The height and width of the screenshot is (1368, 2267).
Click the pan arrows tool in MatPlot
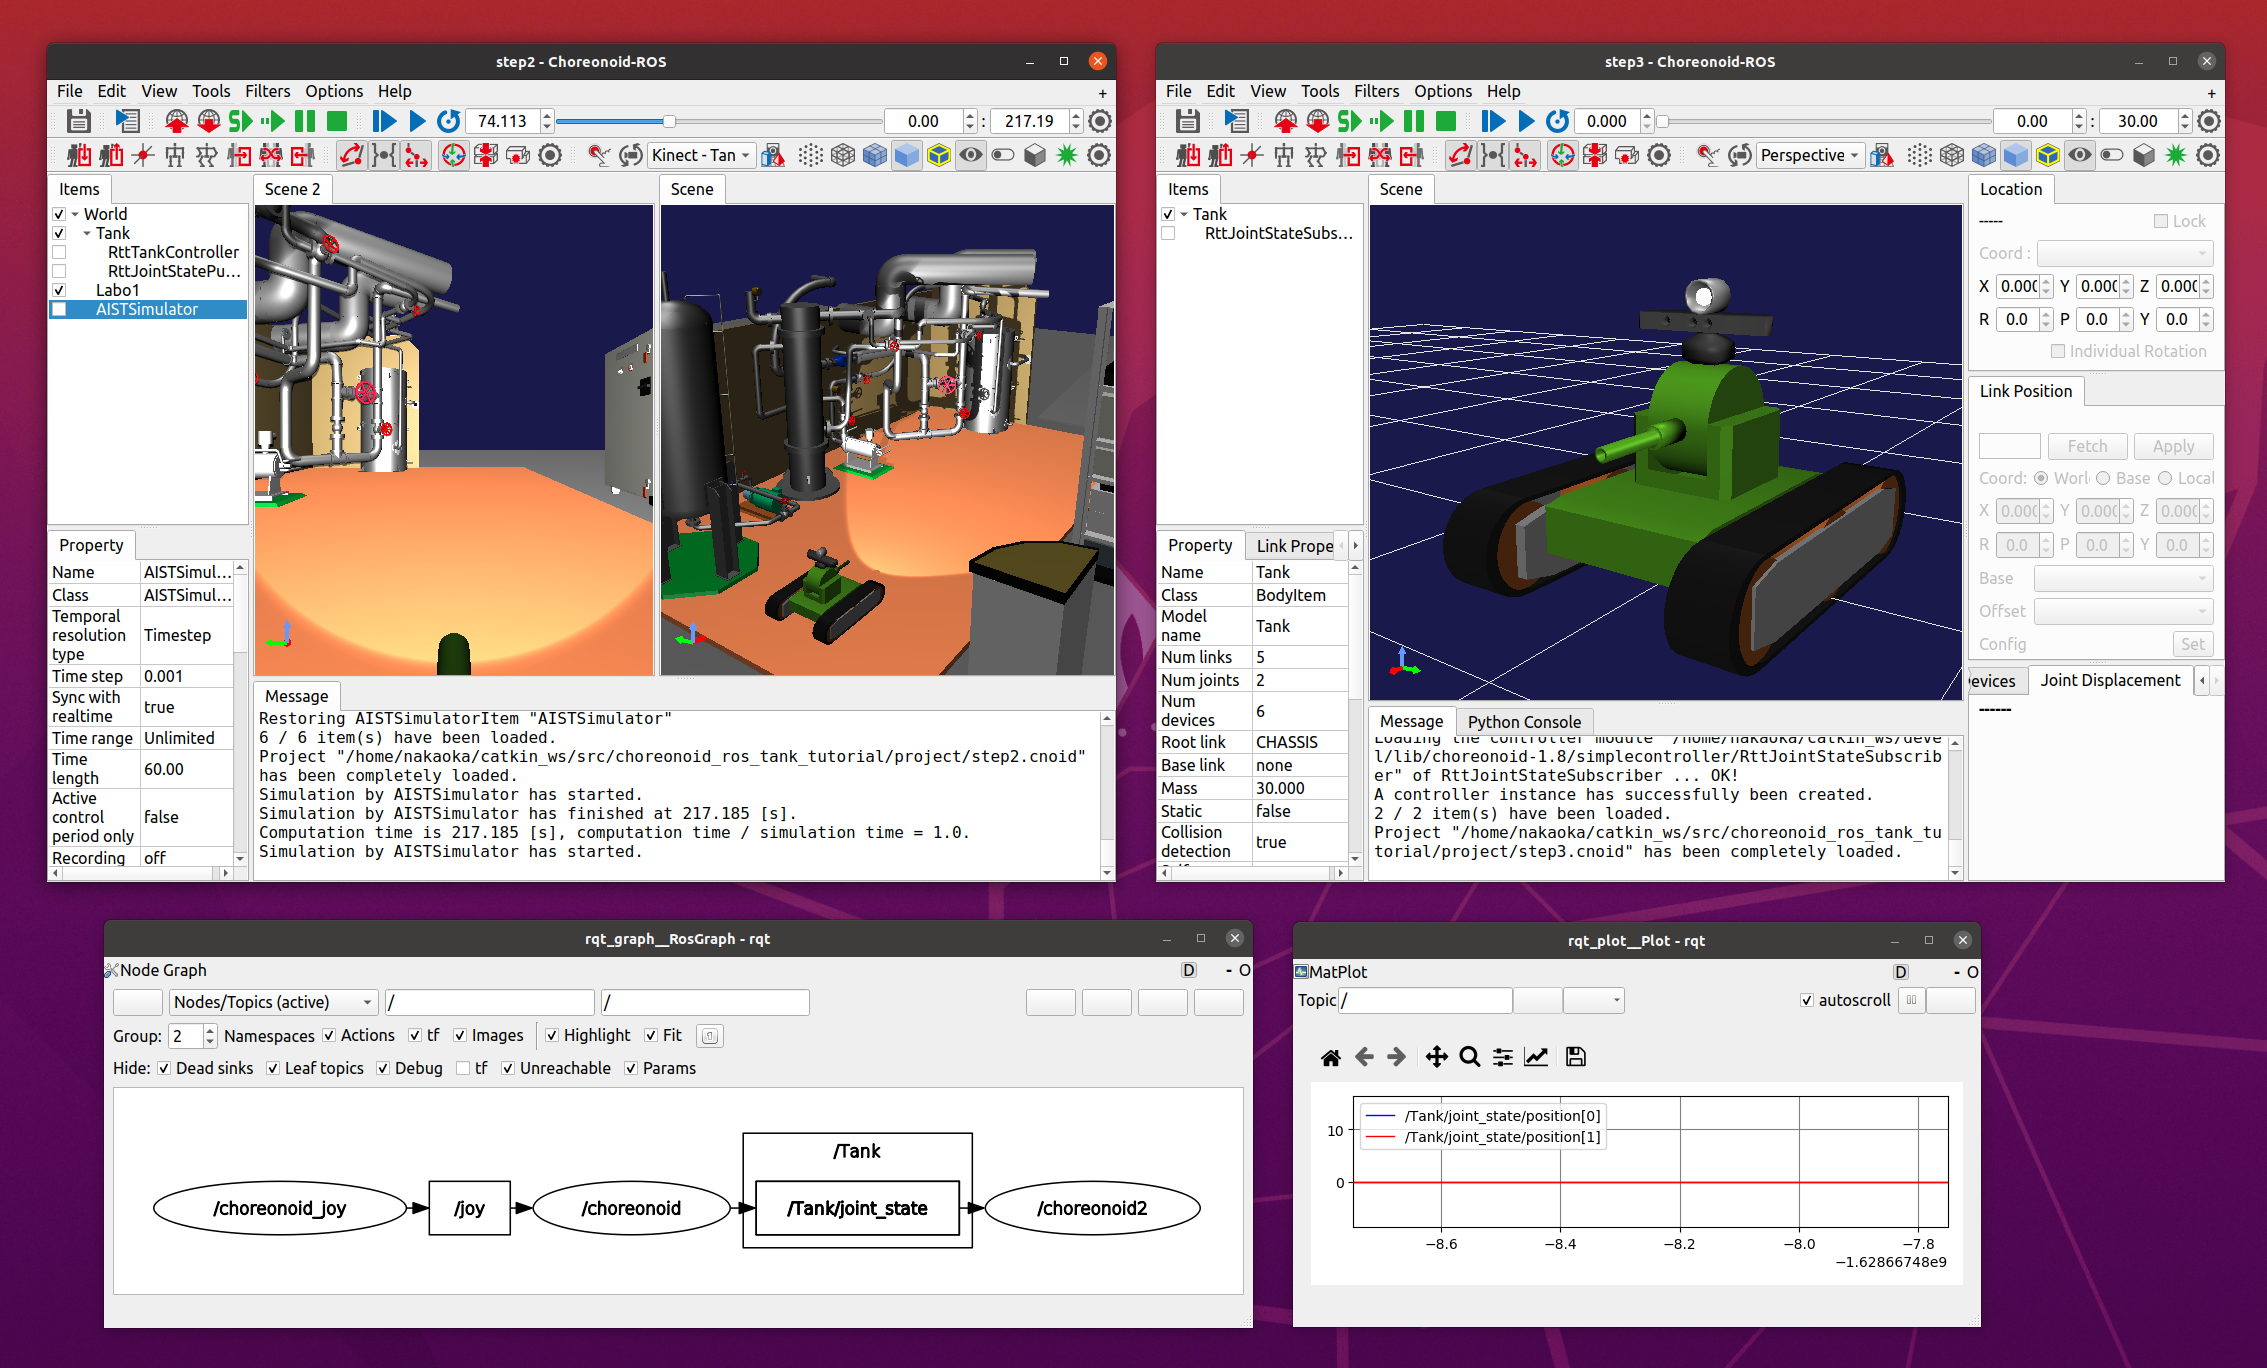click(1436, 1057)
